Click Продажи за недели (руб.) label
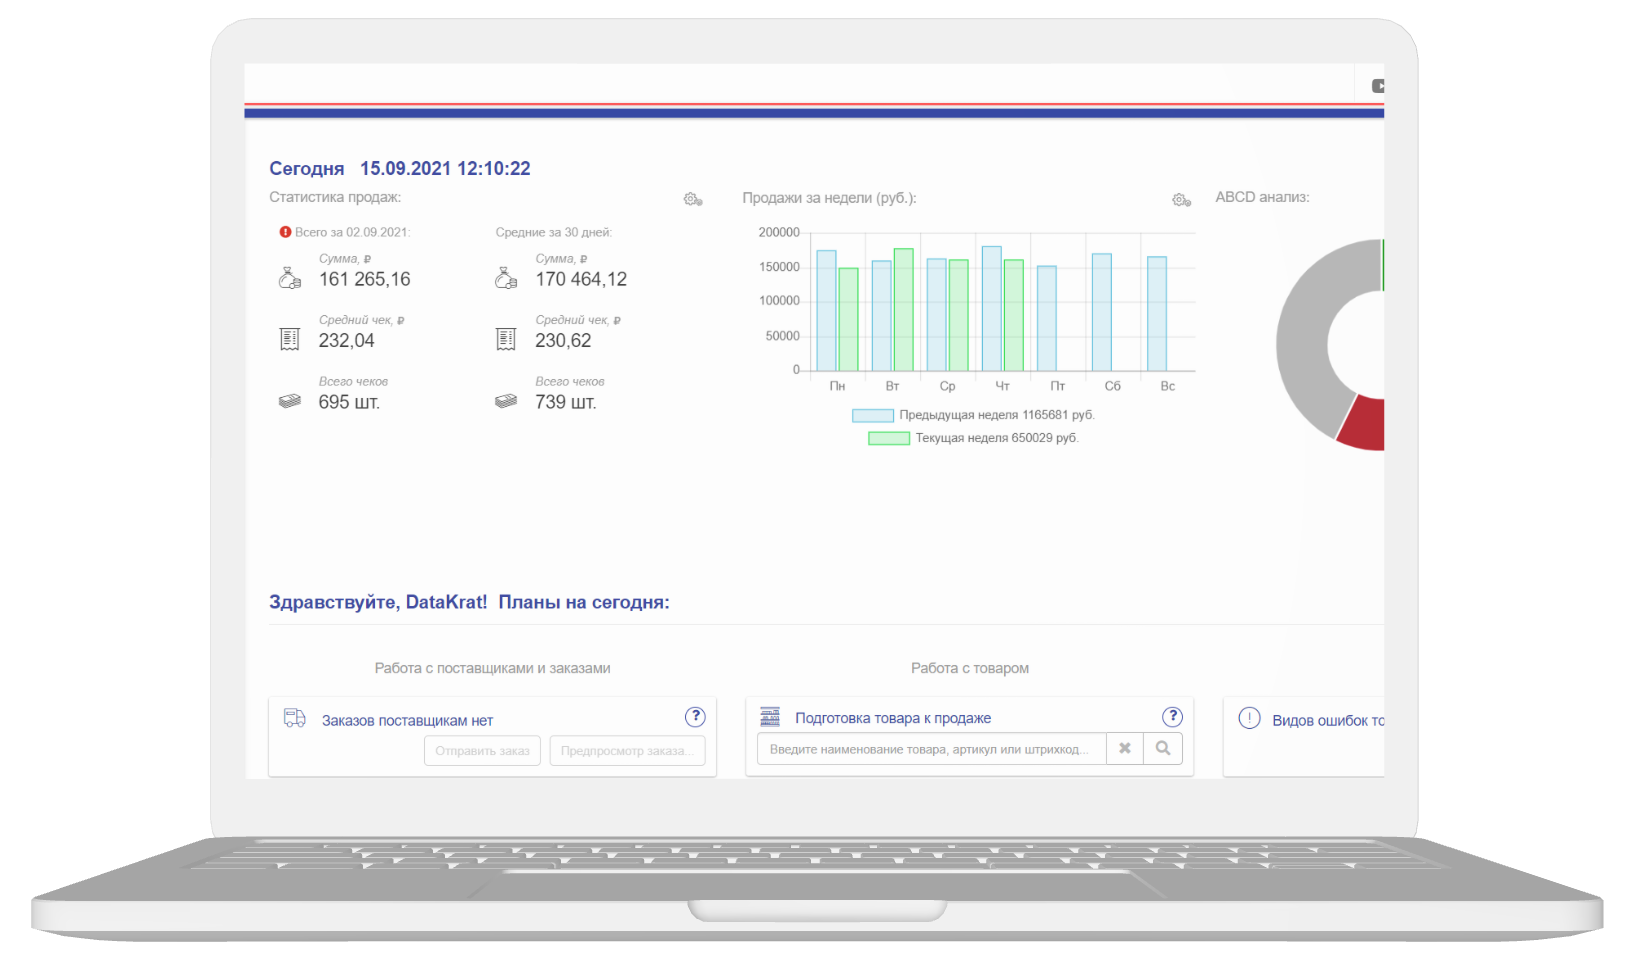This screenshot has width=1632, height=958. pyautogui.click(x=829, y=198)
